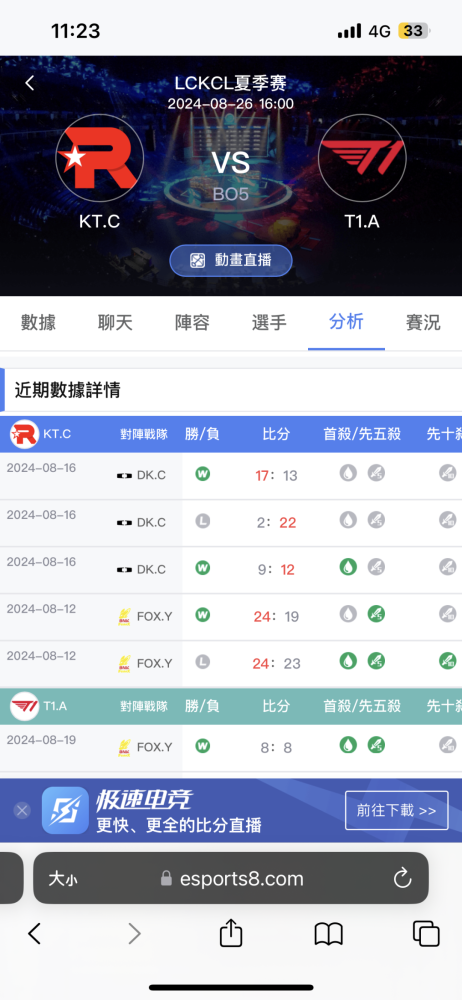Click the 2024-08-19 date in T1.A row

[41, 740]
